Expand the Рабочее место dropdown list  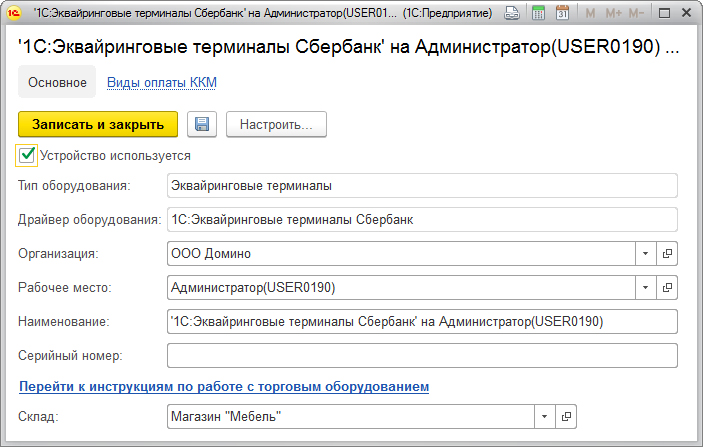[645, 288]
